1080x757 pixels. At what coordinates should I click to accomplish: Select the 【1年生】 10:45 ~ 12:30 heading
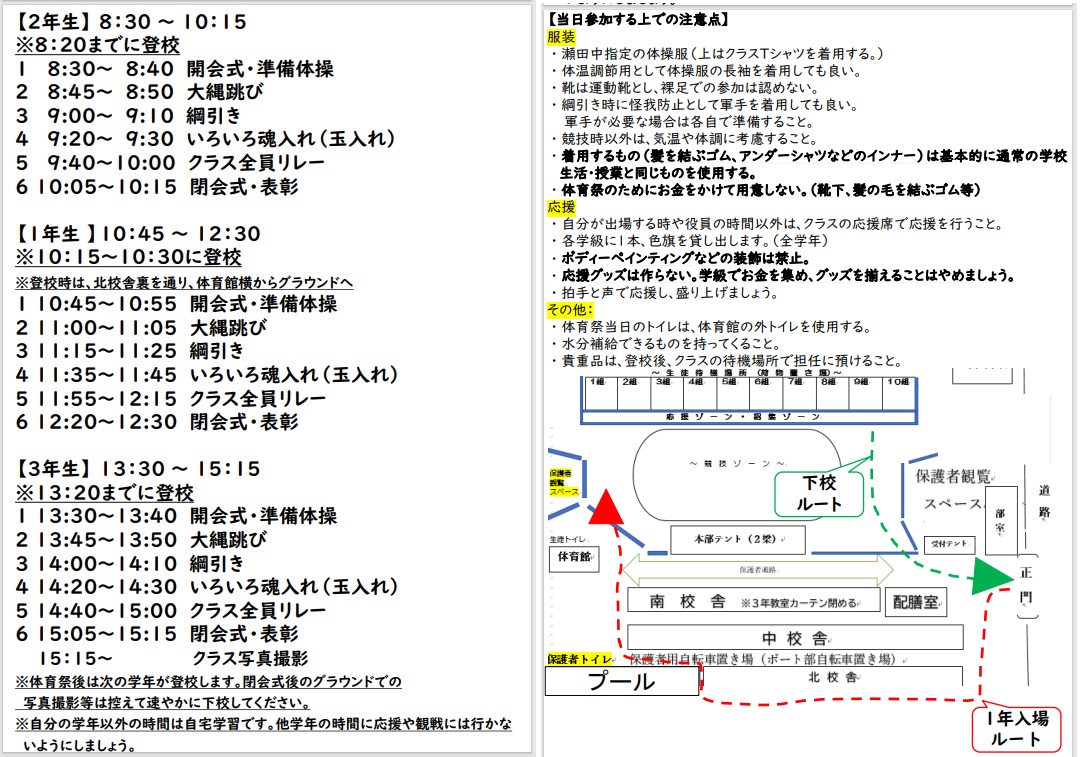coord(138,233)
